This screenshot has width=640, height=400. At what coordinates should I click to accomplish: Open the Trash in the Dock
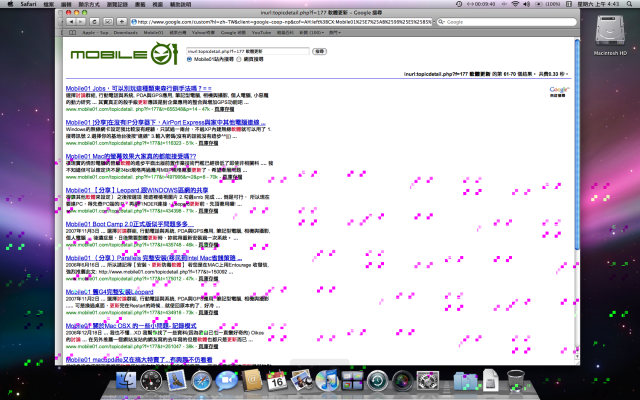point(516,380)
